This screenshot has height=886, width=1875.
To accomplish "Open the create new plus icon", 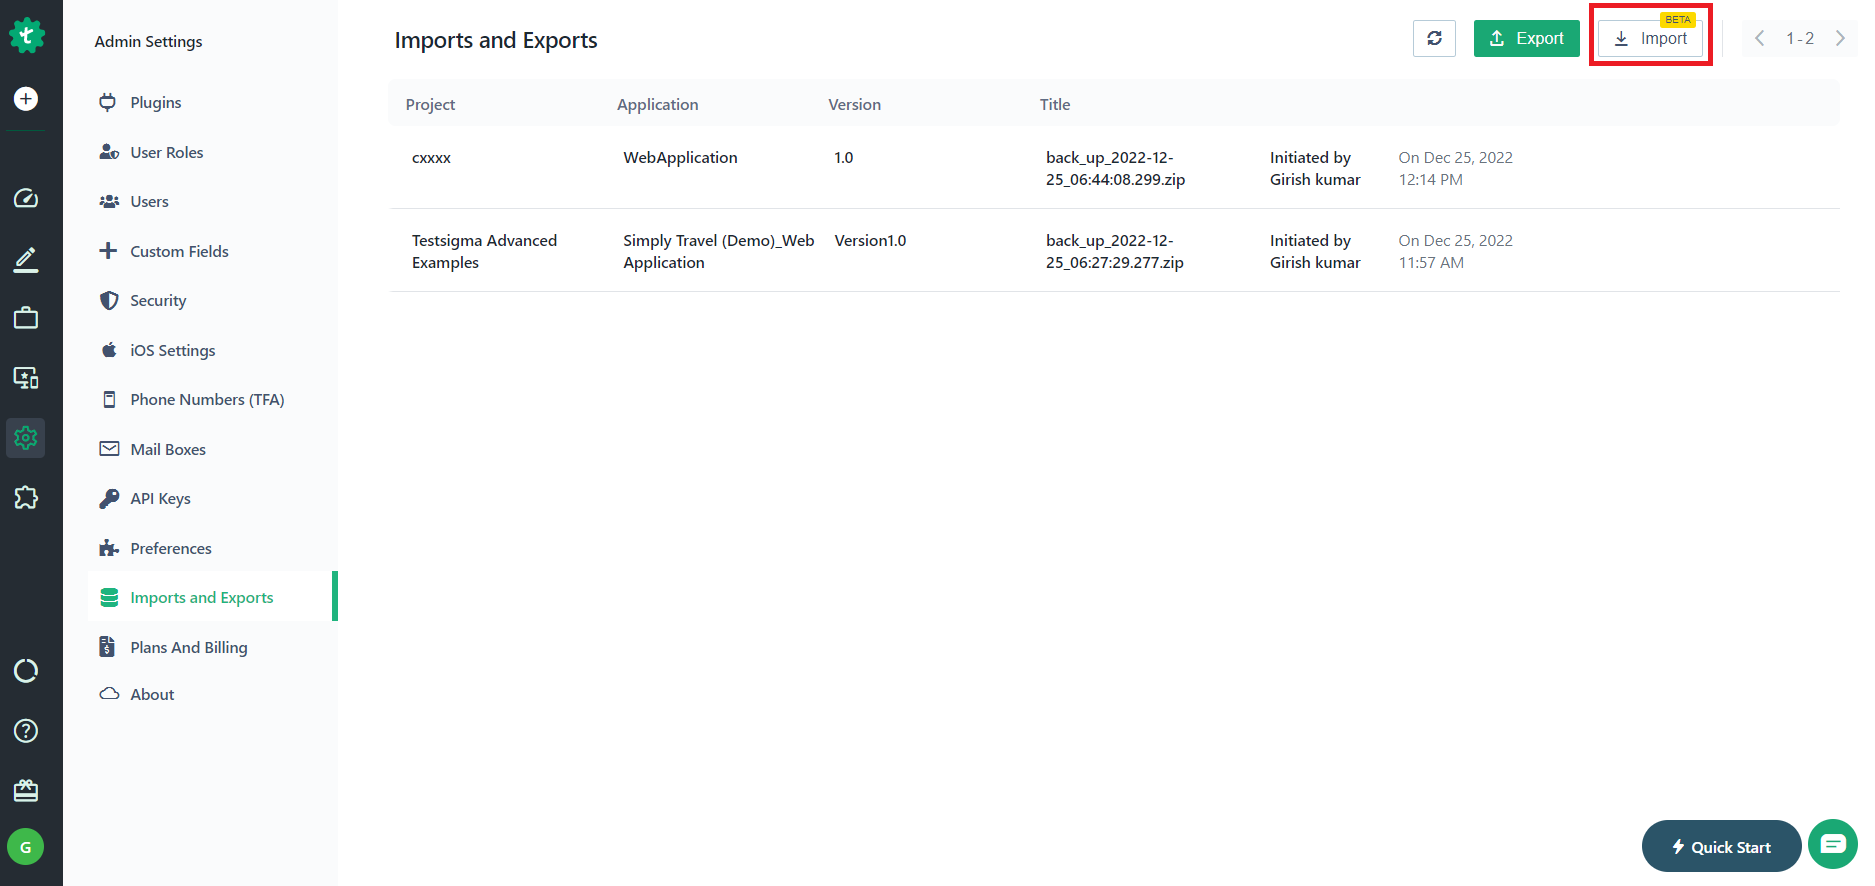I will click(26, 98).
